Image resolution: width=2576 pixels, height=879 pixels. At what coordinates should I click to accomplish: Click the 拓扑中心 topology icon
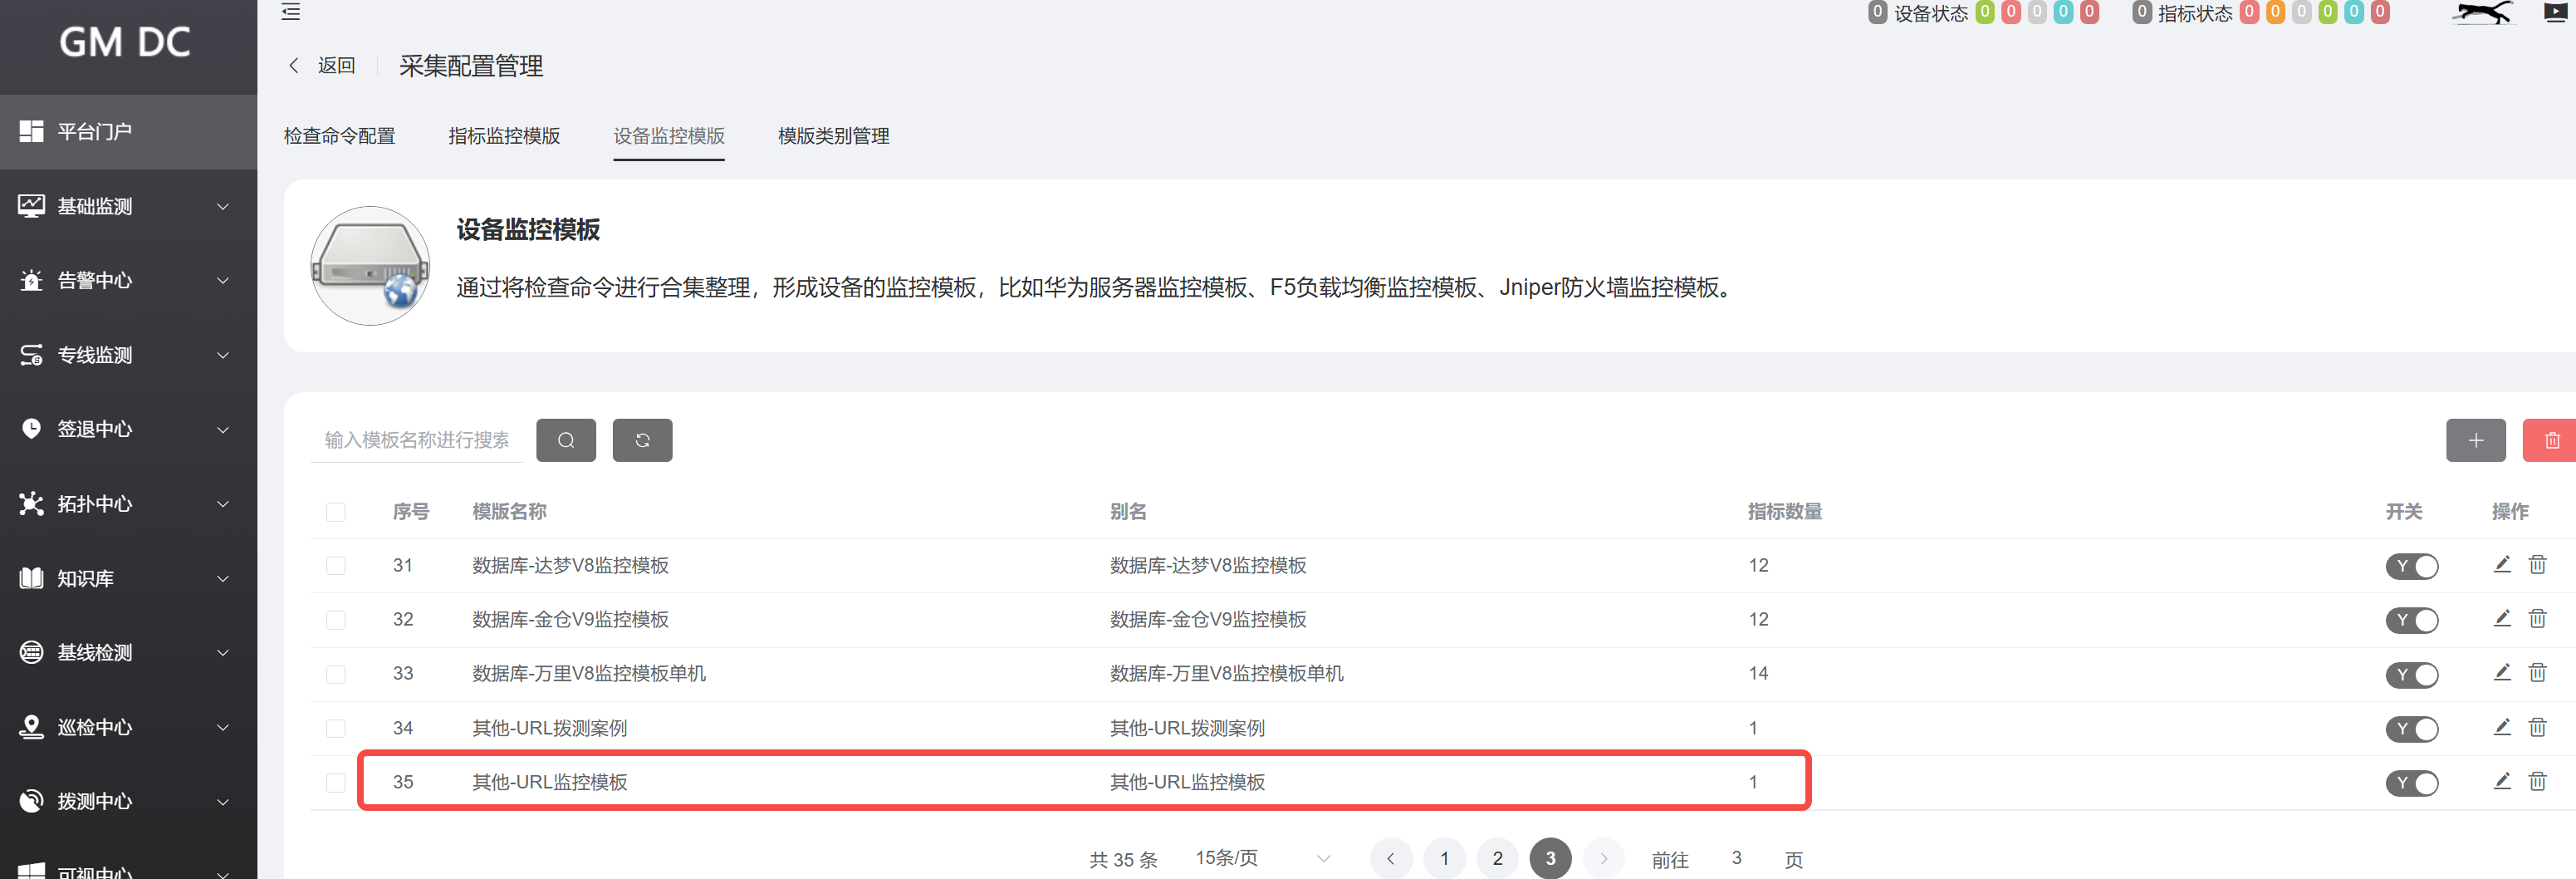(31, 503)
